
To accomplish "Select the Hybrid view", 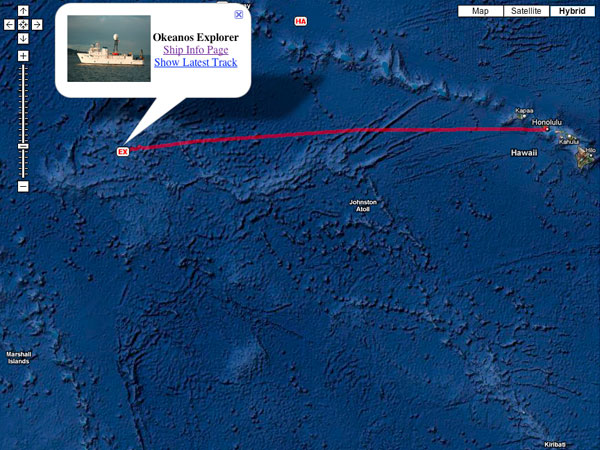I will pyautogui.click(x=572, y=11).
